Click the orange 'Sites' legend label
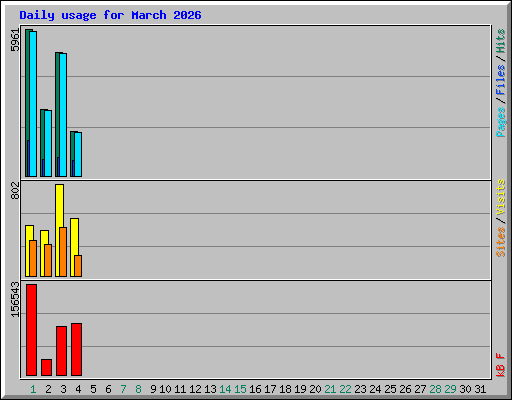The image size is (512, 400). coord(500,242)
